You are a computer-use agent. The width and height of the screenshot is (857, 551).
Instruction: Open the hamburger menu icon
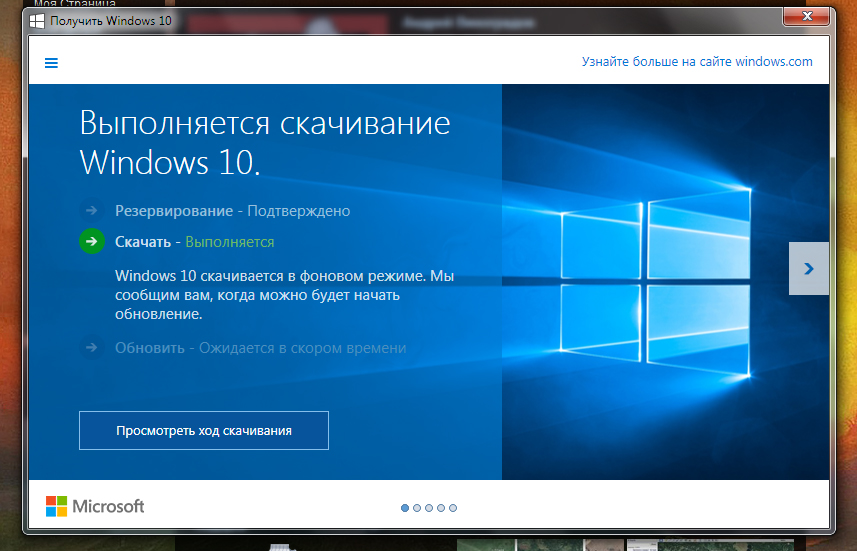pos(51,63)
